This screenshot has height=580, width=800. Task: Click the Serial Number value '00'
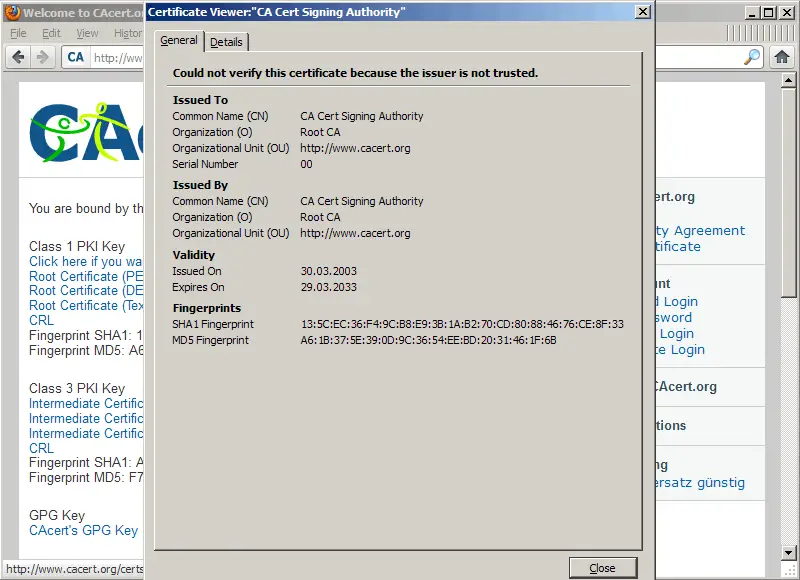pos(306,164)
